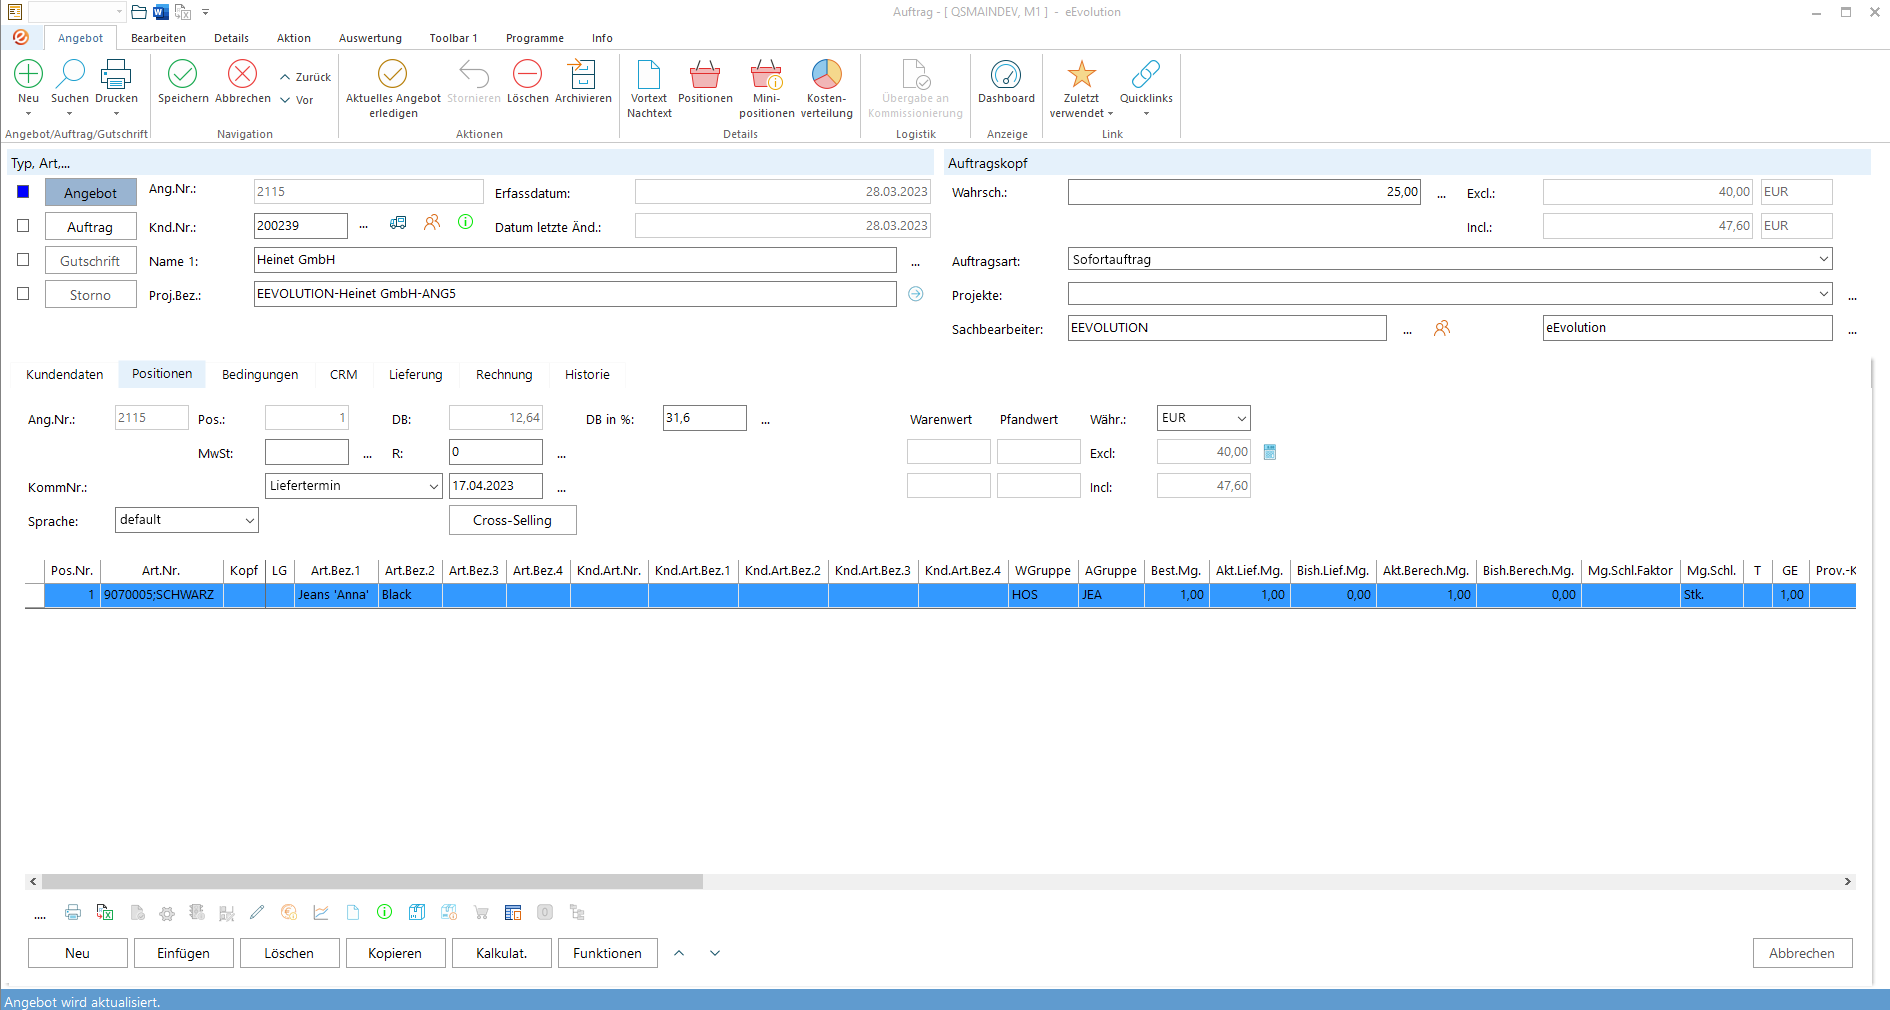1890x1010 pixels.
Task: Click horizontal scrollbar right arrow
Action: (x=1848, y=882)
